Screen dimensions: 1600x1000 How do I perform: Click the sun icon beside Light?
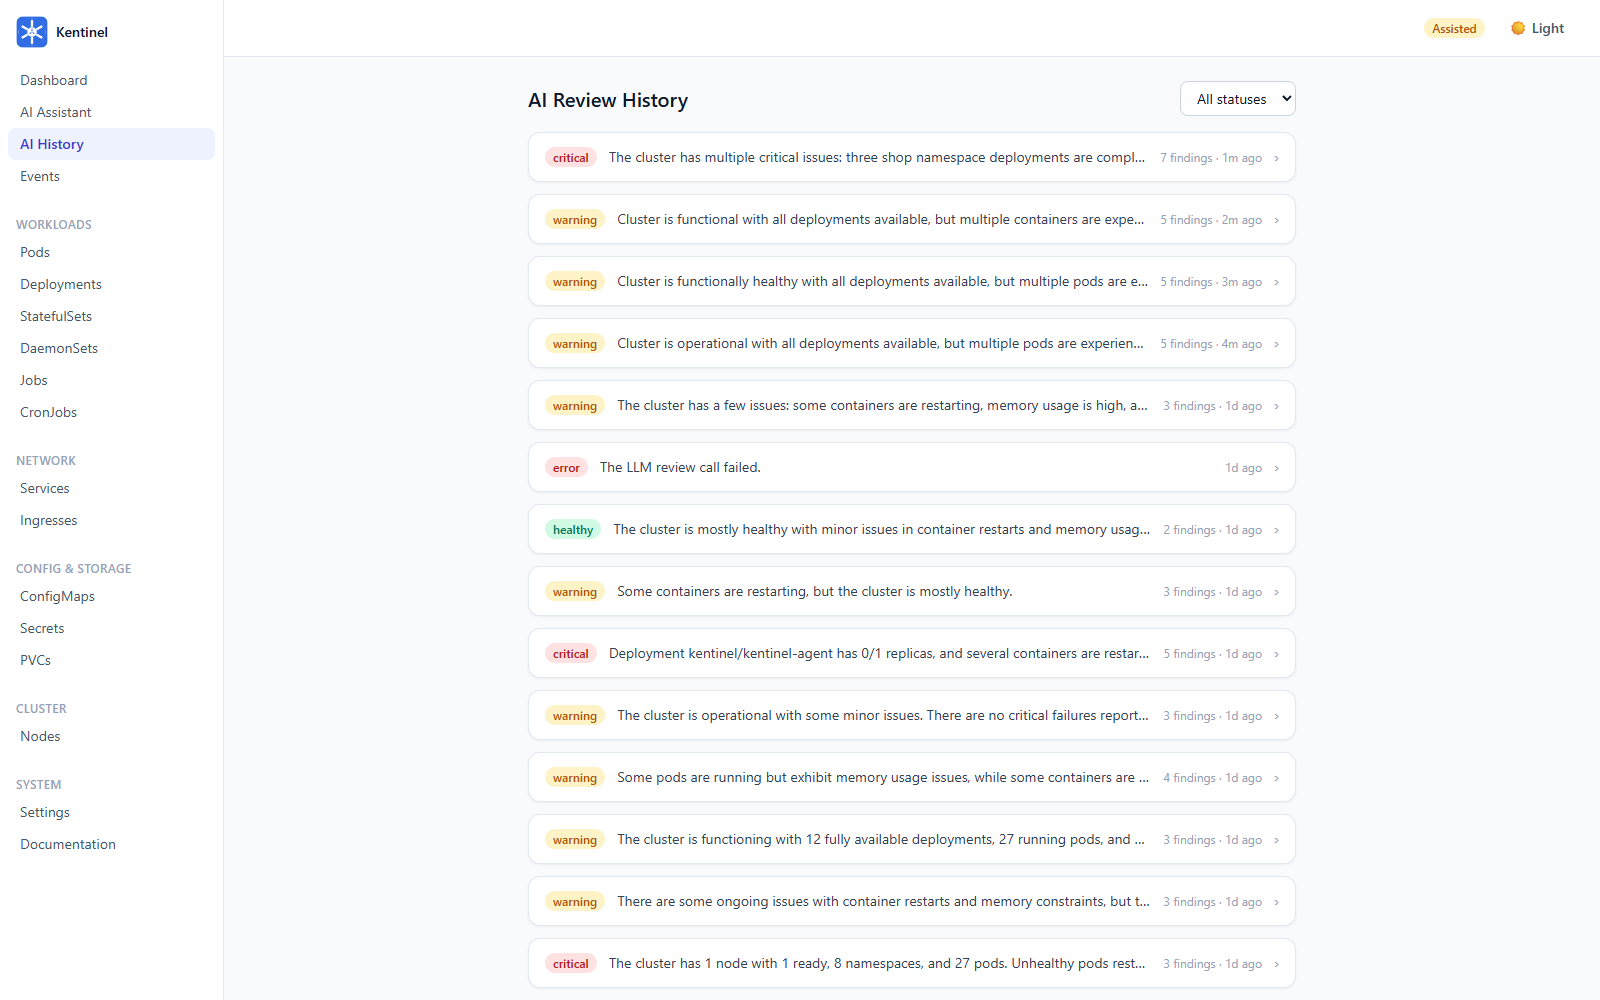[1518, 28]
